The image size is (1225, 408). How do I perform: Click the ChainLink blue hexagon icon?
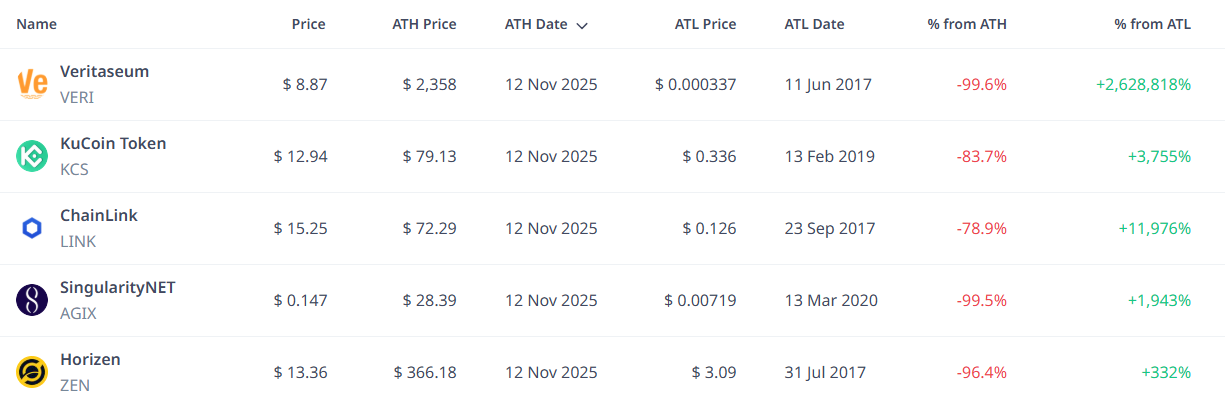pyautogui.click(x=32, y=228)
